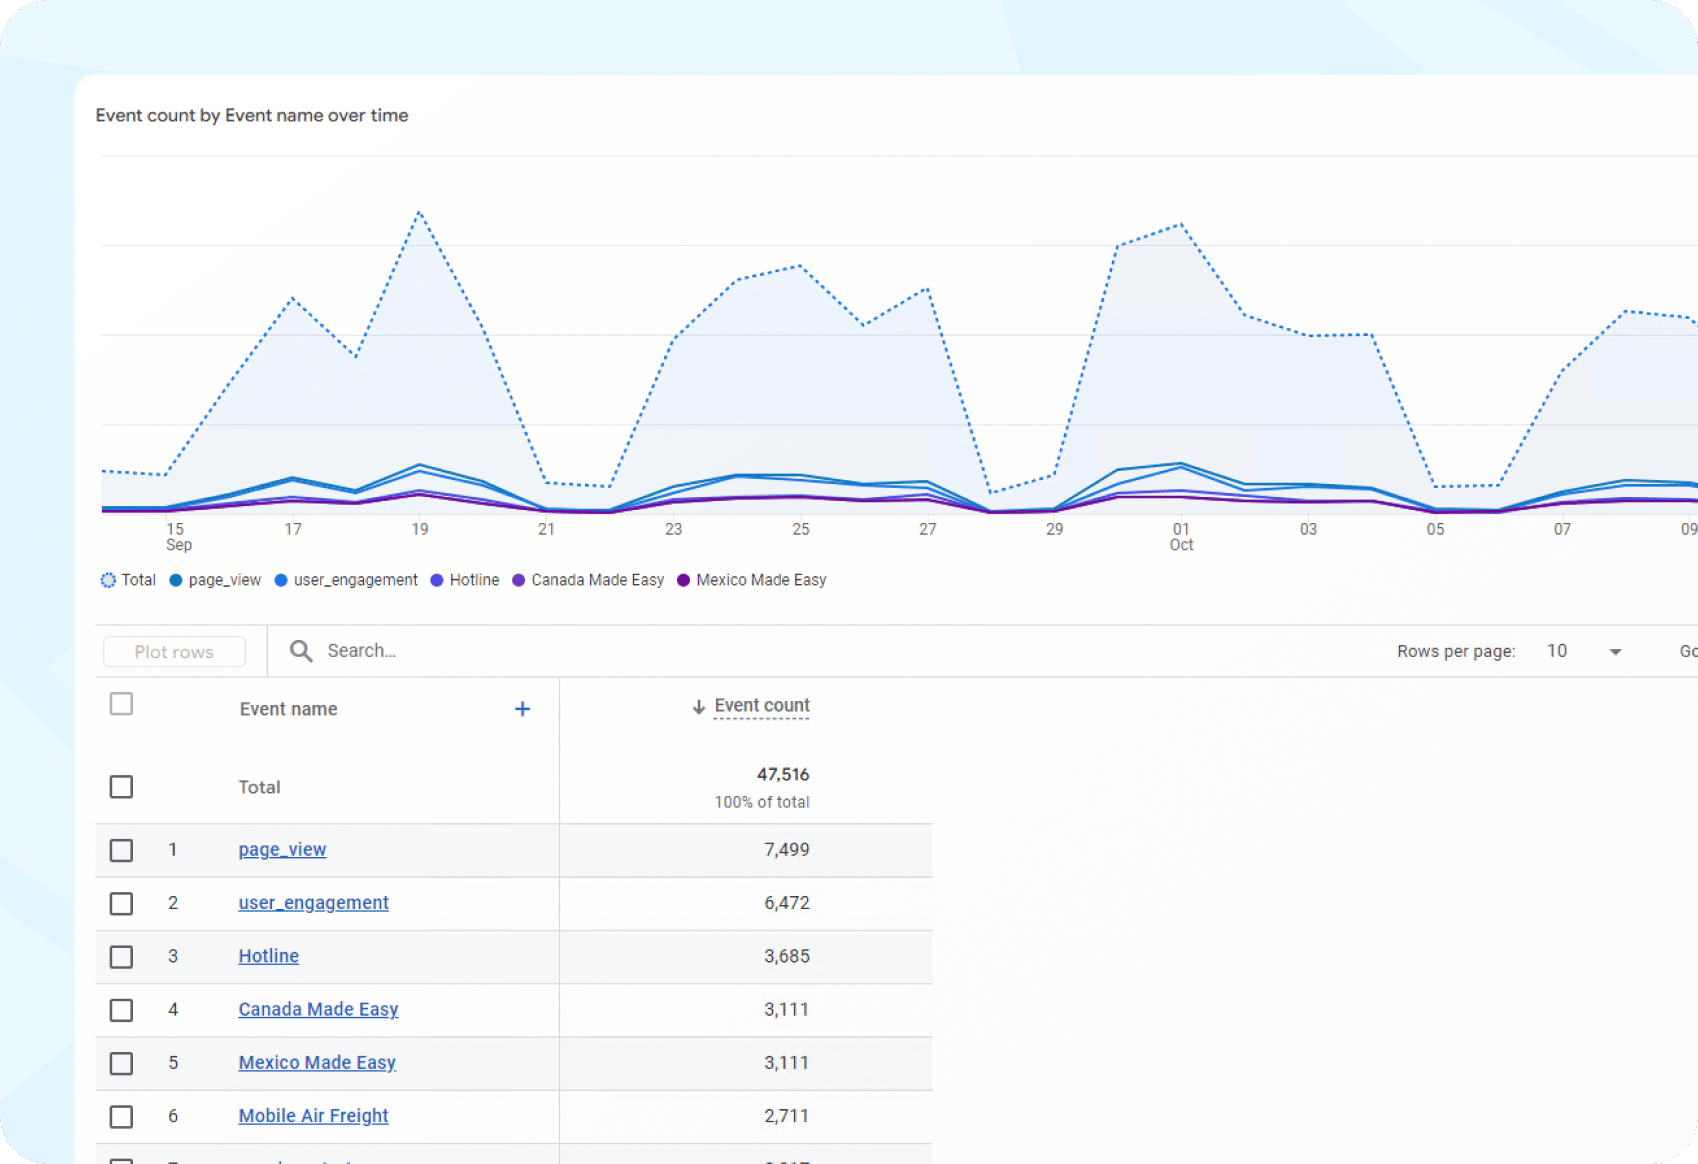Open the Mobile Air Freight event link
The image size is (1698, 1164).
tap(313, 1116)
